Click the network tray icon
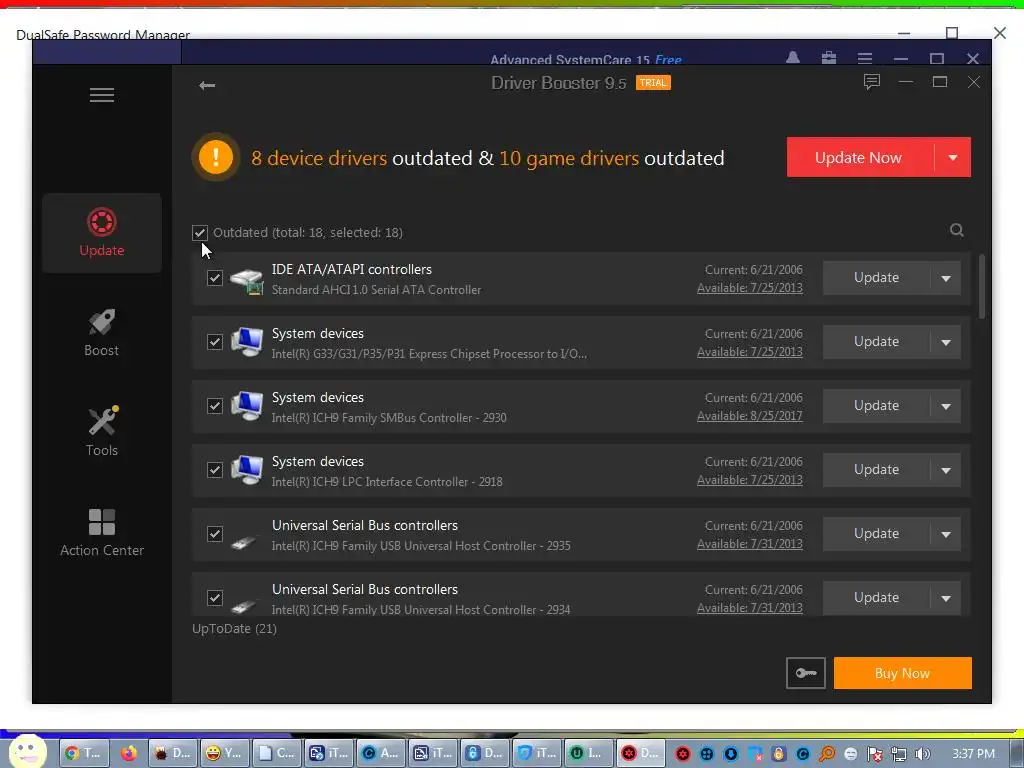 (899, 754)
